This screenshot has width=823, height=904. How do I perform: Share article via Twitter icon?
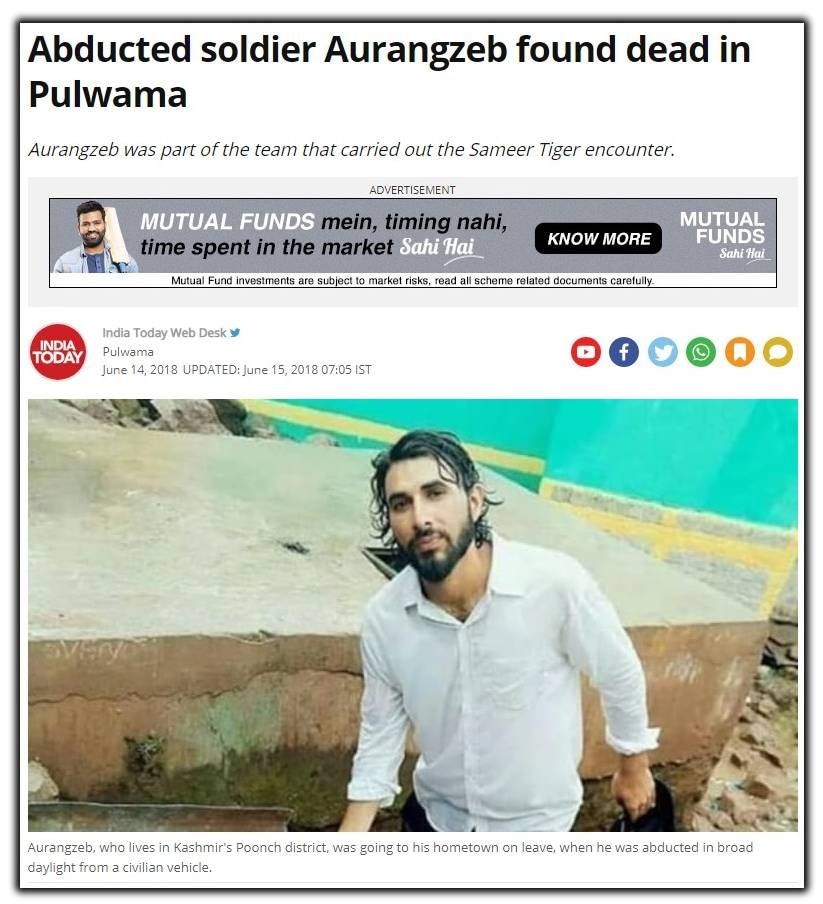click(663, 352)
